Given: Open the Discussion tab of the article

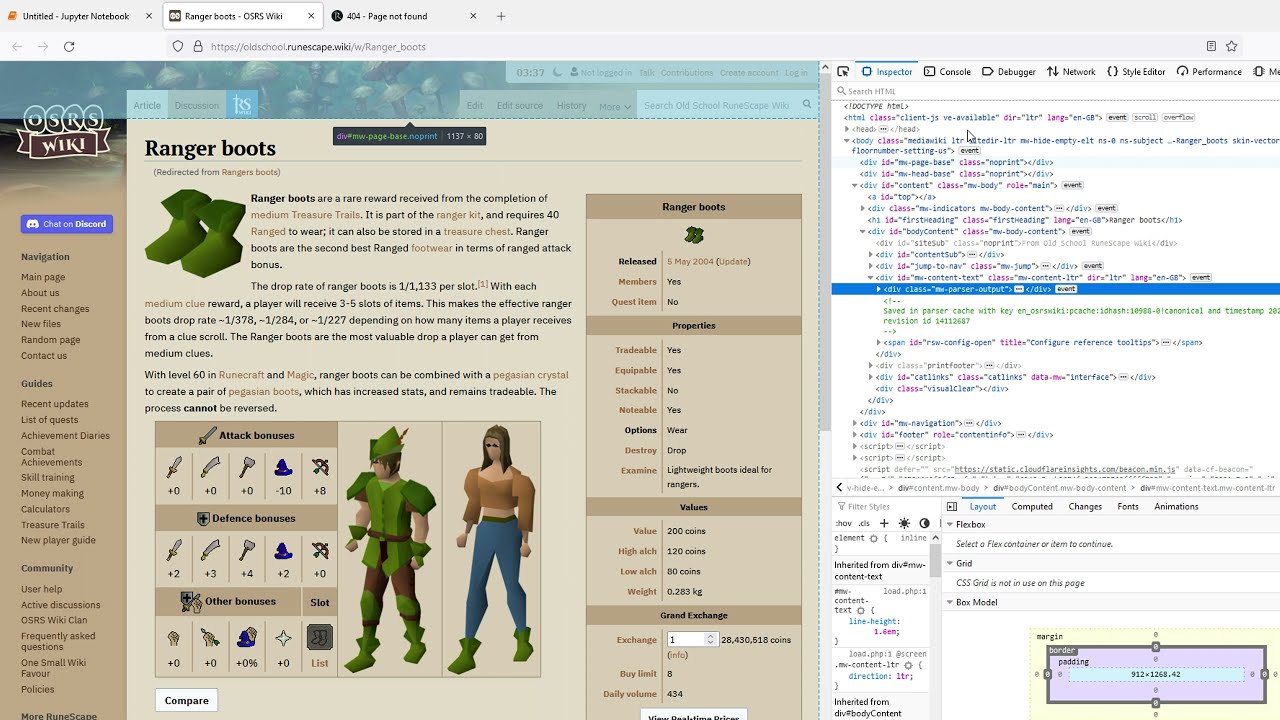Looking at the screenshot, I should coord(197,106).
